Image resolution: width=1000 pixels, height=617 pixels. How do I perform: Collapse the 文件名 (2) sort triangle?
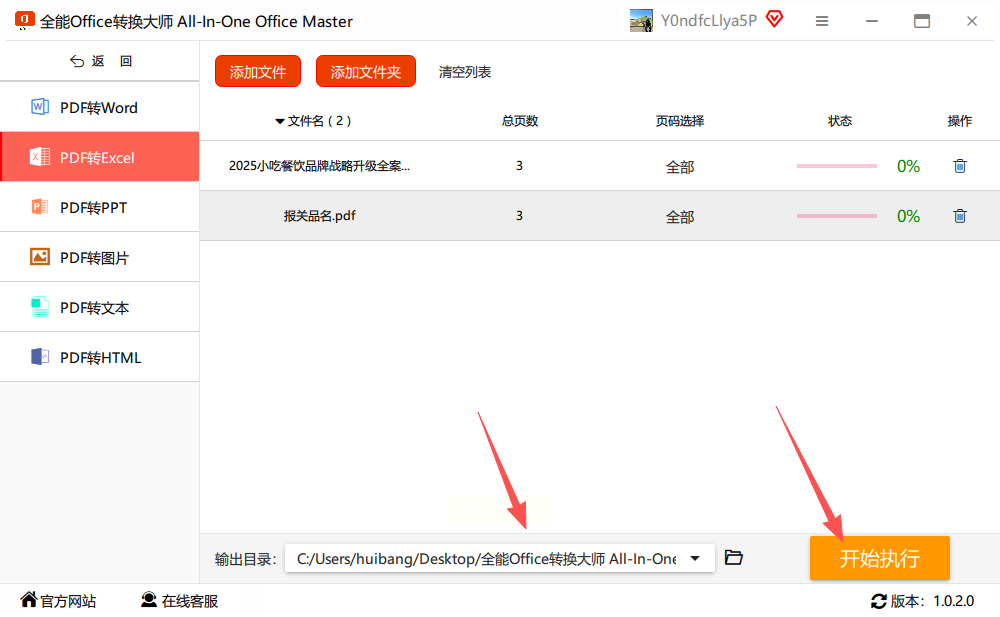[279, 121]
